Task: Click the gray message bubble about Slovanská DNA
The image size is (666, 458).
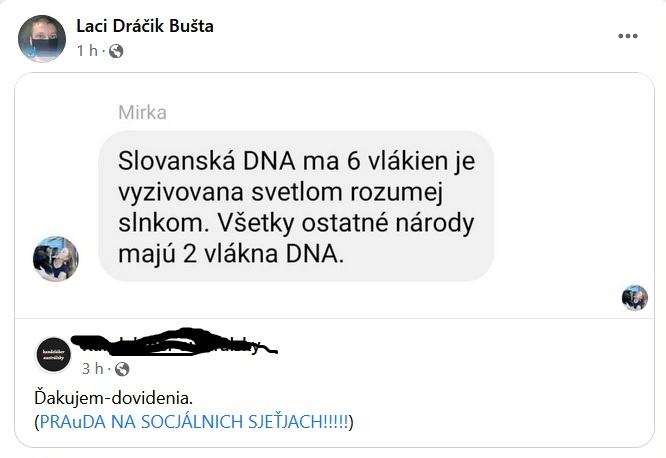Action: [297, 205]
